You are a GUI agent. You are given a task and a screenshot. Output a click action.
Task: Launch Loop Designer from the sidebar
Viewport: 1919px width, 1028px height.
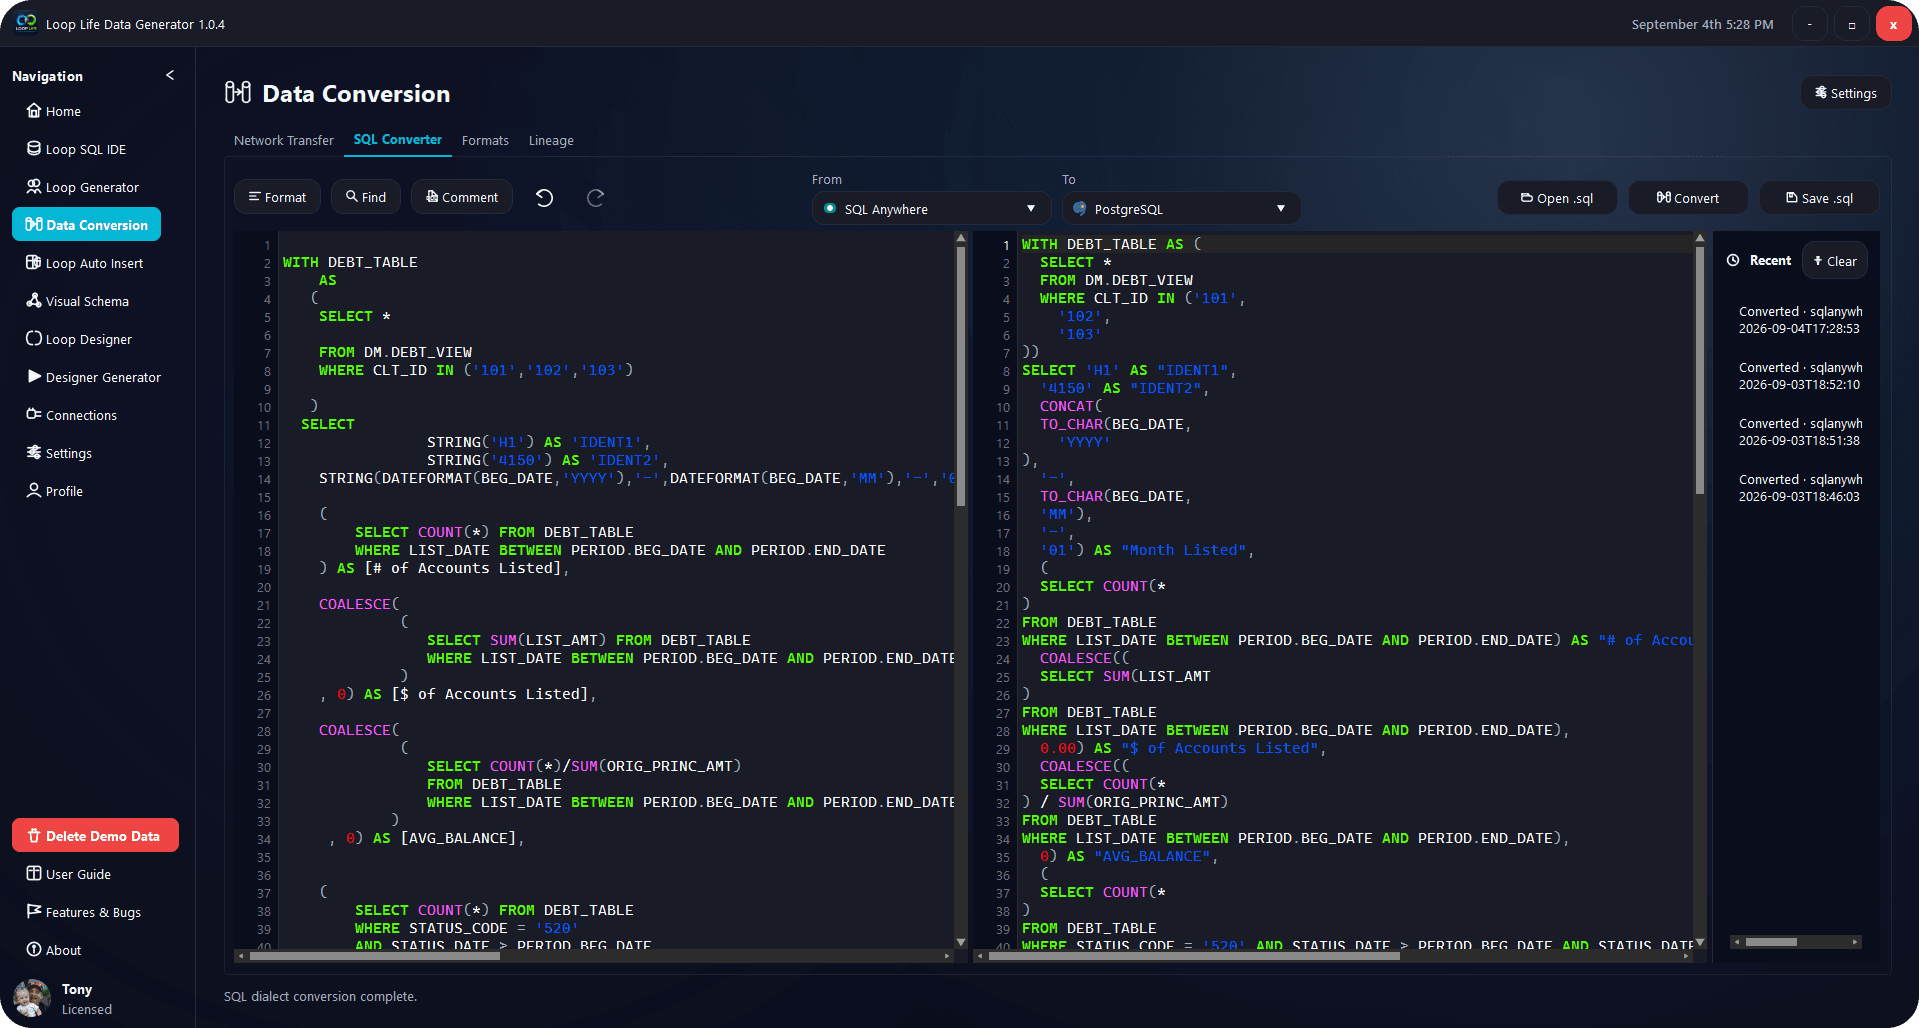78,339
